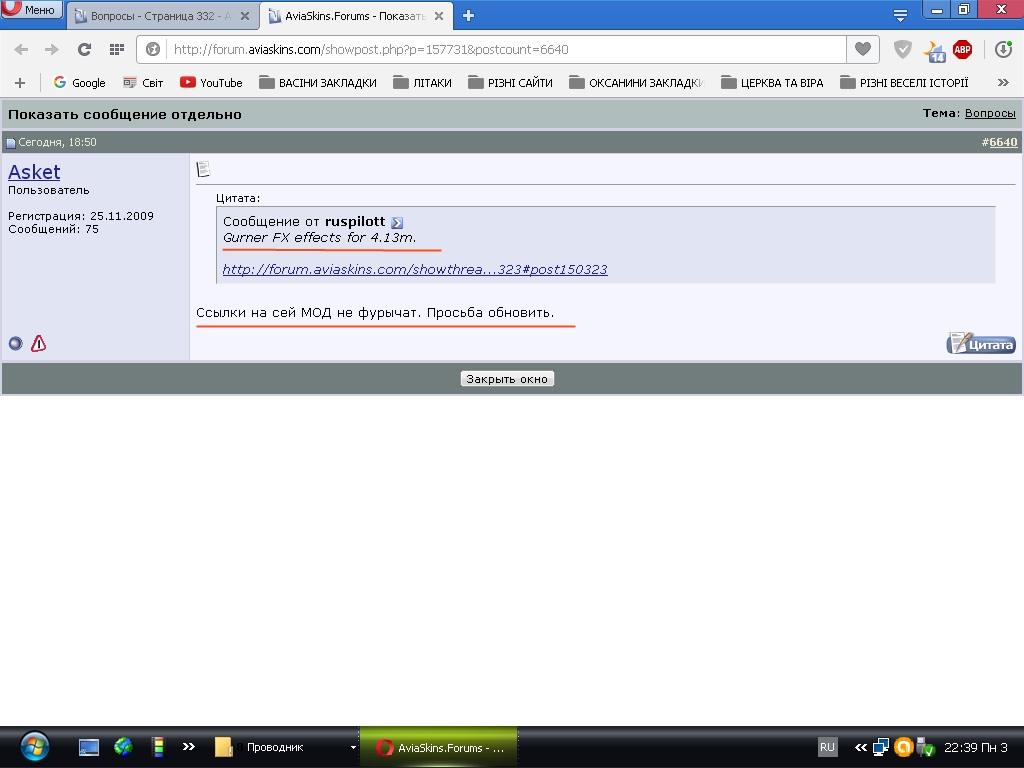Open the Opera Меню button
This screenshot has width=1024, height=768.
pyautogui.click(x=31, y=10)
